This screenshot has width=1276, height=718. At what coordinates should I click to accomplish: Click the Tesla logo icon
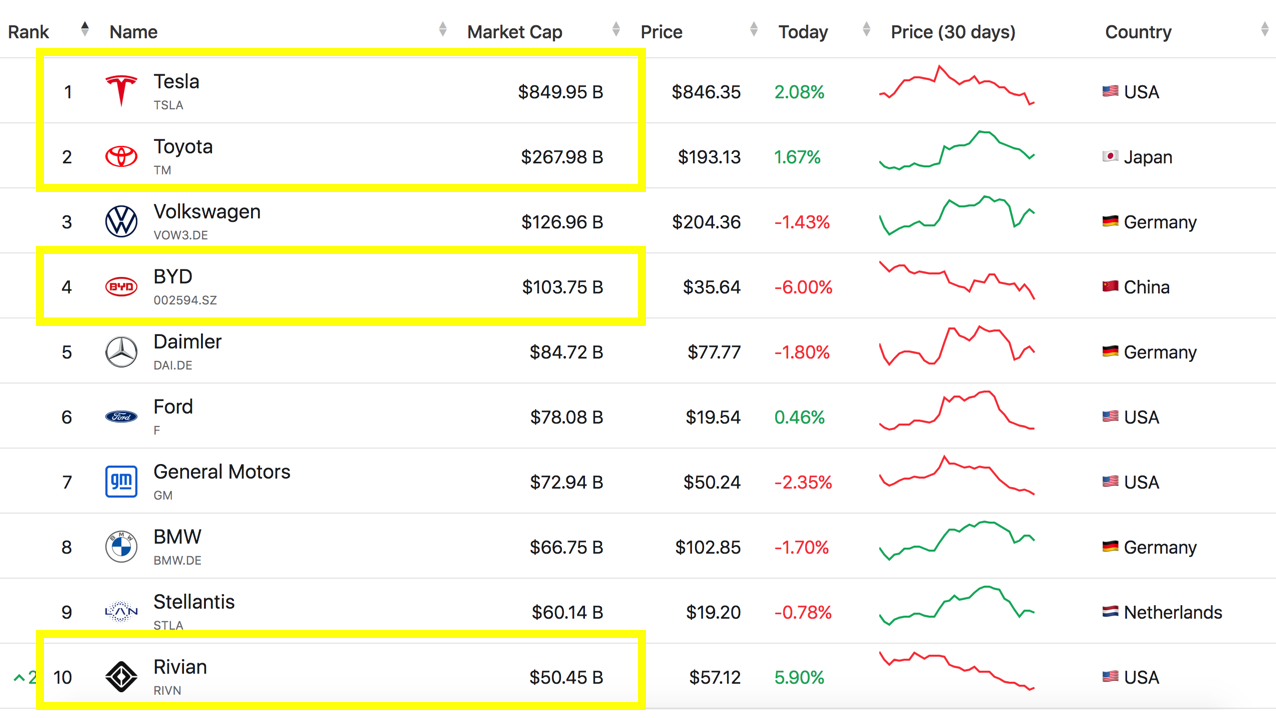point(121,91)
